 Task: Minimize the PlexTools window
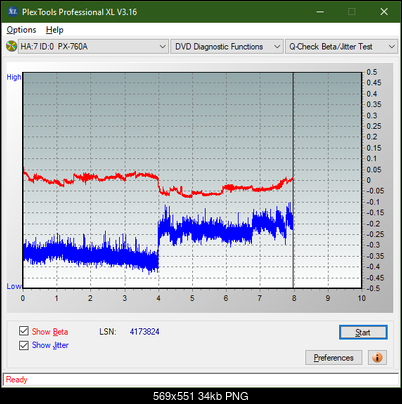320,12
